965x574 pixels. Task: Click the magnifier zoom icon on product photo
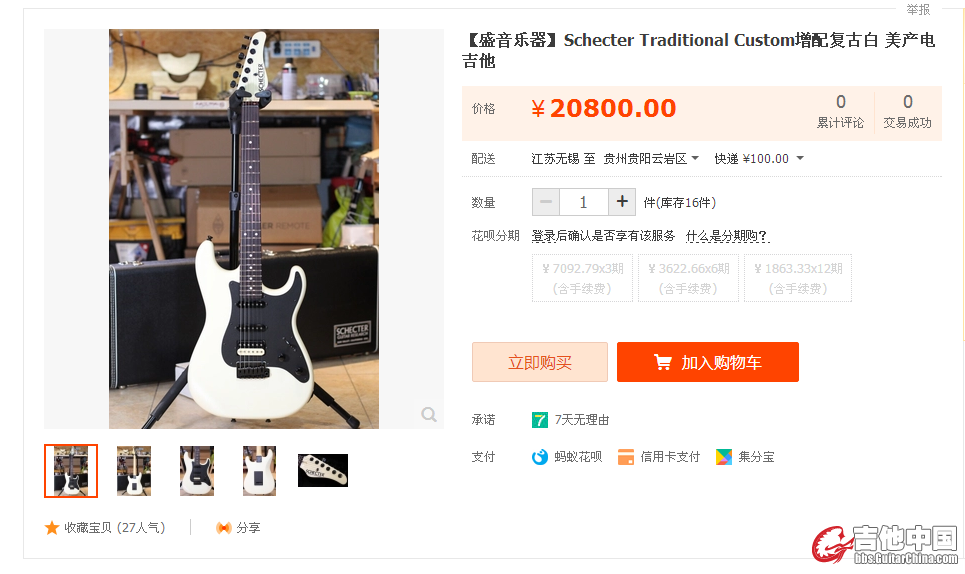tap(429, 414)
